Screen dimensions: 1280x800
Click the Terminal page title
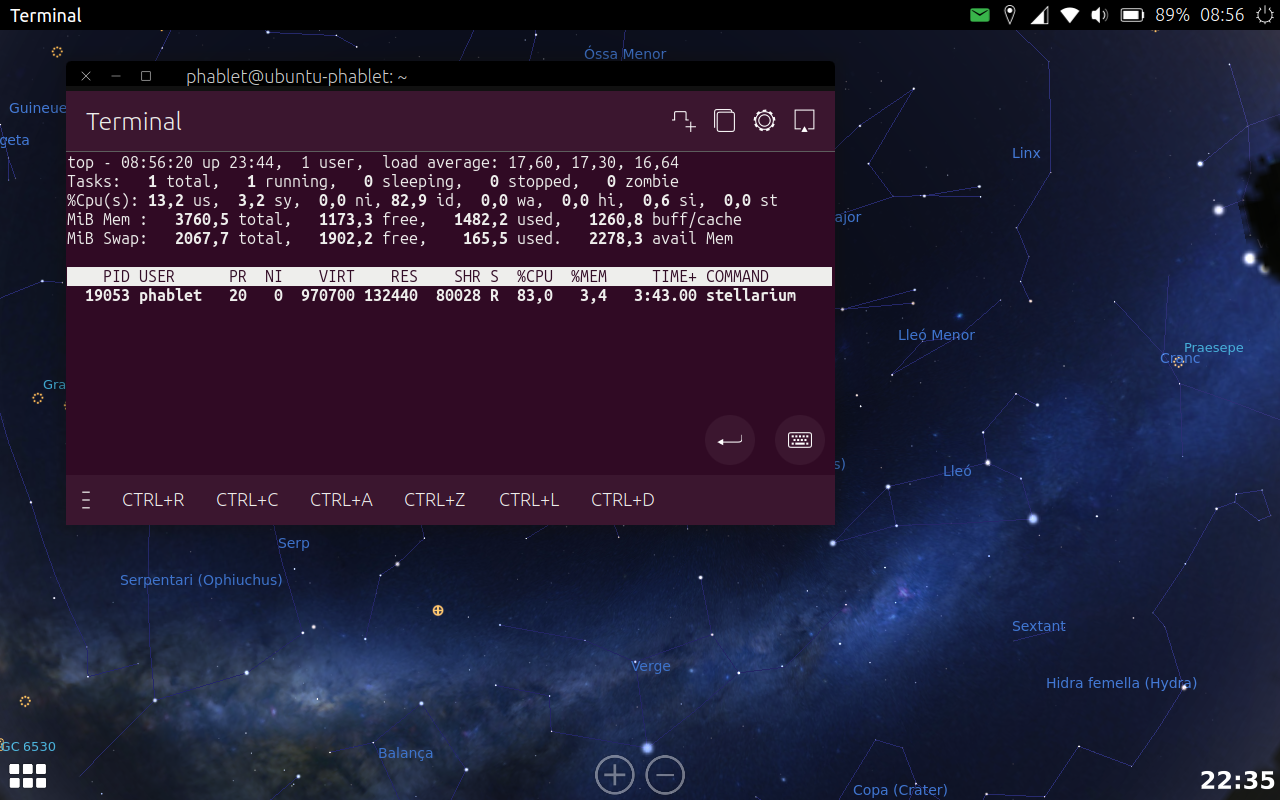coord(134,122)
